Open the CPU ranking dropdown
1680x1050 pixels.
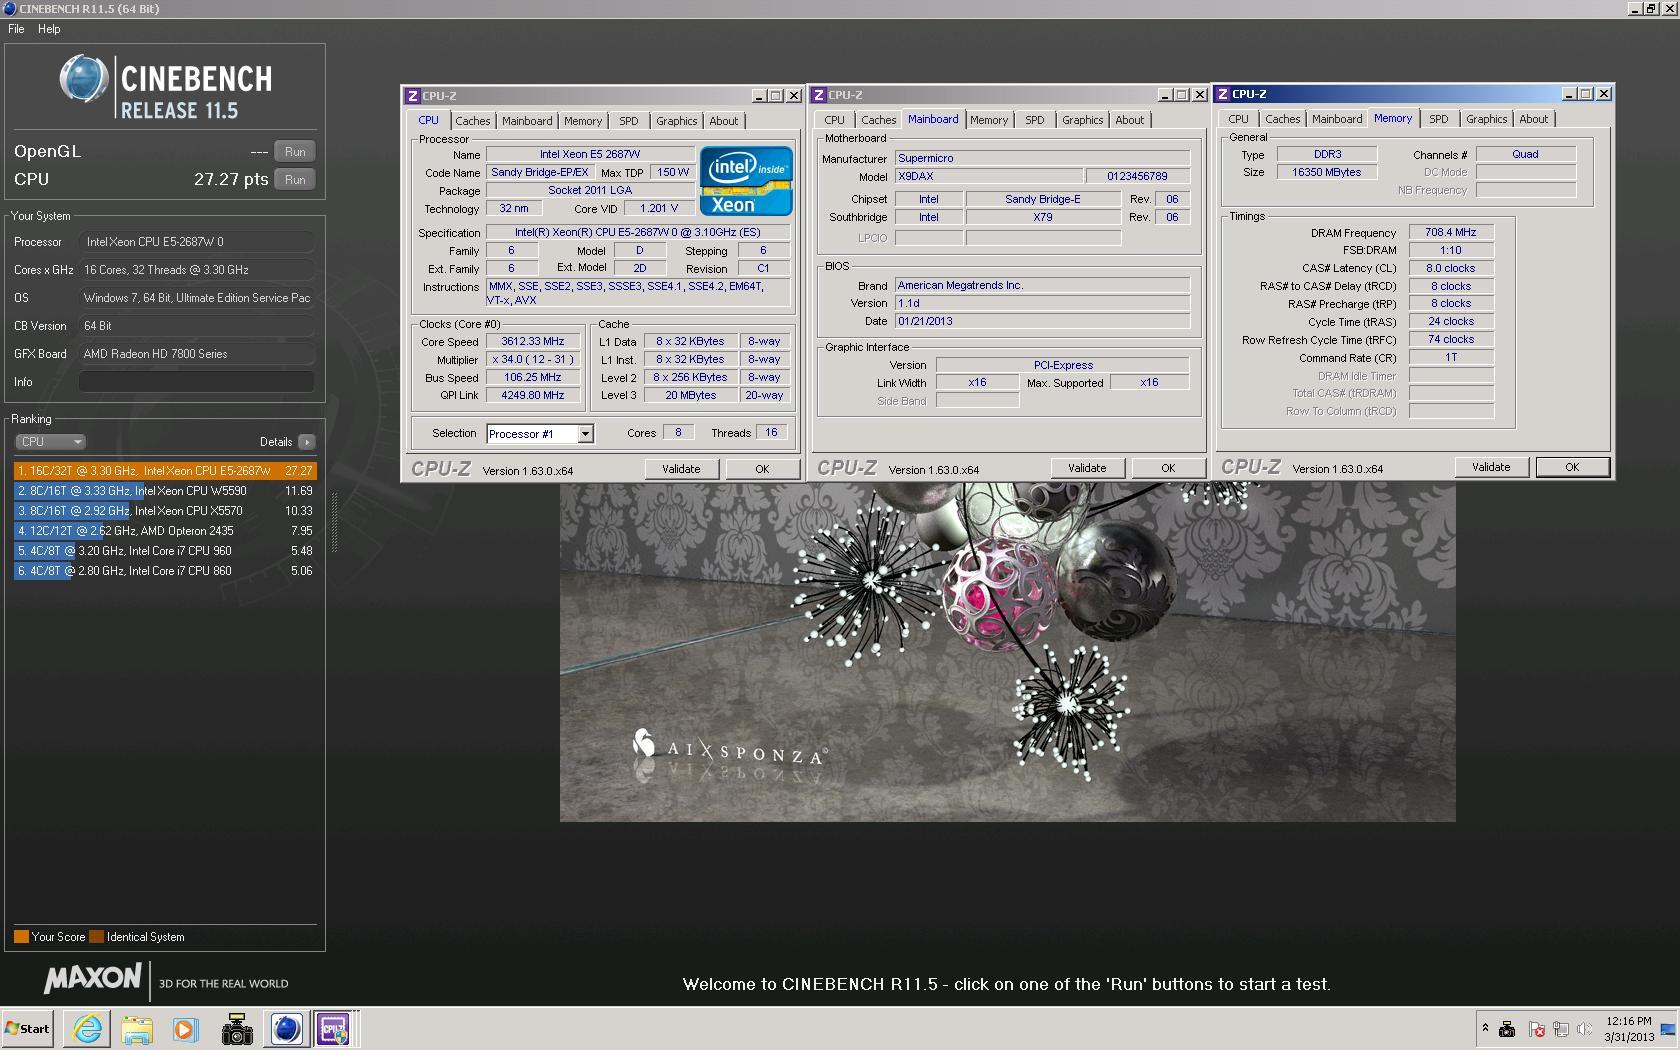coord(50,442)
